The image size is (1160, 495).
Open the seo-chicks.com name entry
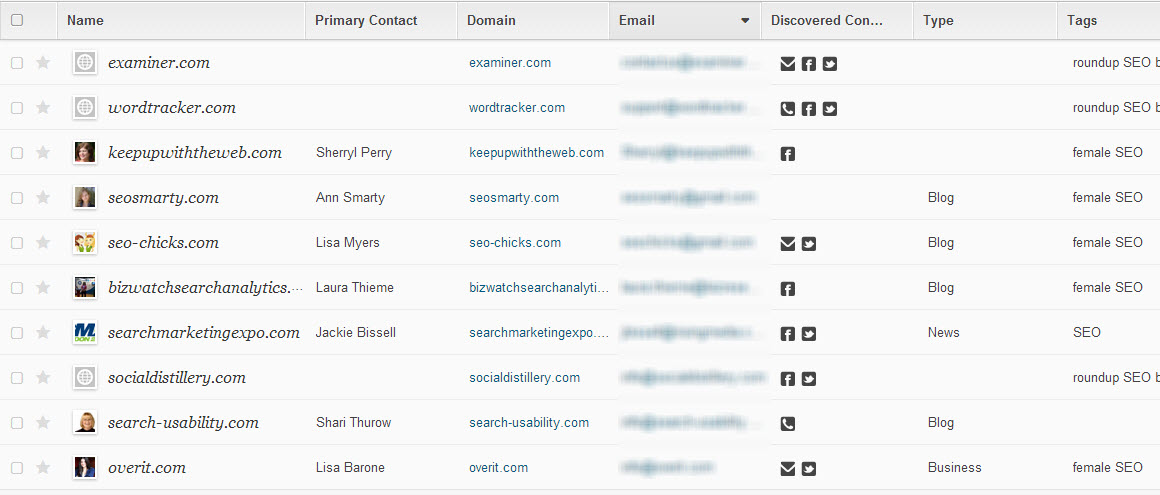click(x=163, y=243)
